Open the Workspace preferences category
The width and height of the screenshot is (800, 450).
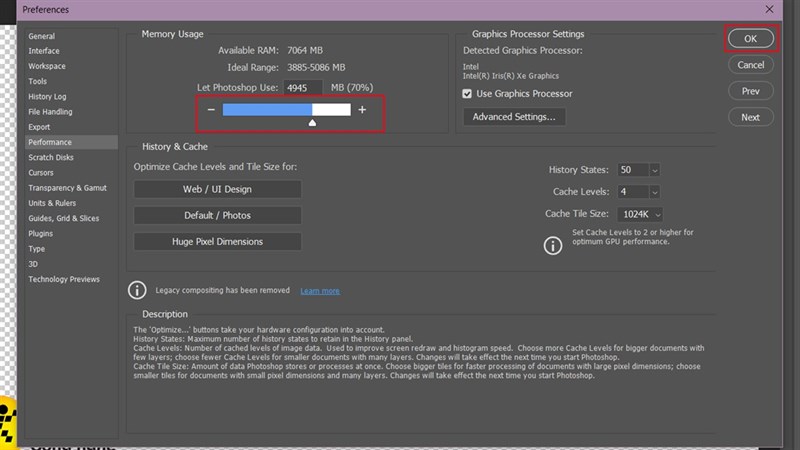click(71, 66)
